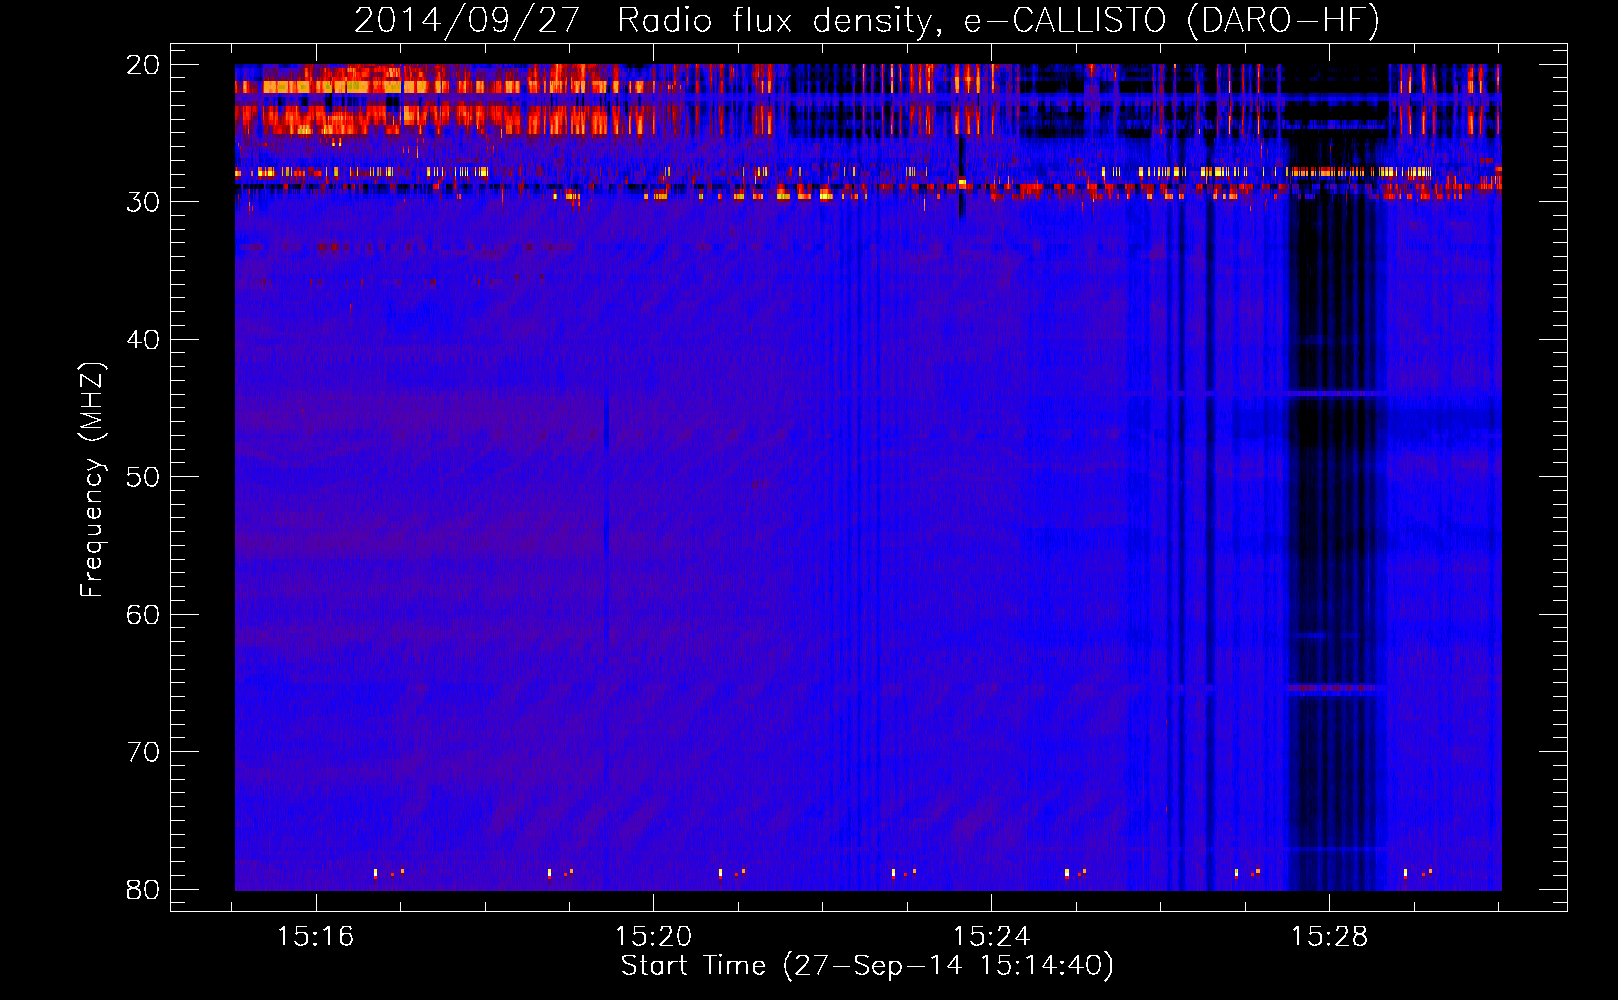Click the 15:28 time tick label

pos(1329,937)
